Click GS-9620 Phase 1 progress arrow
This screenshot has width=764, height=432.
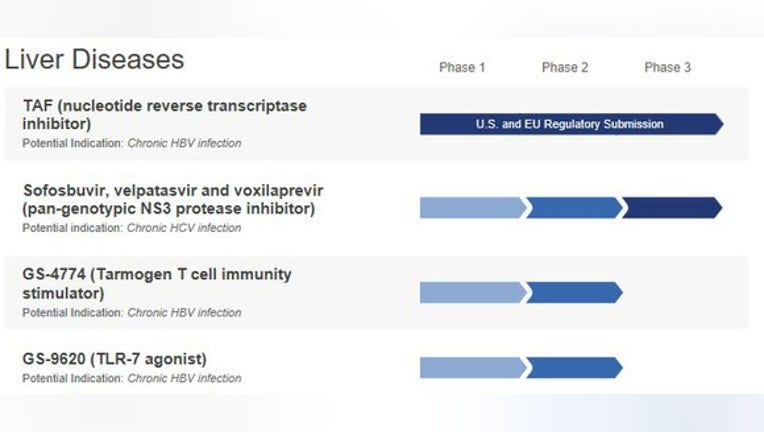coord(473,368)
